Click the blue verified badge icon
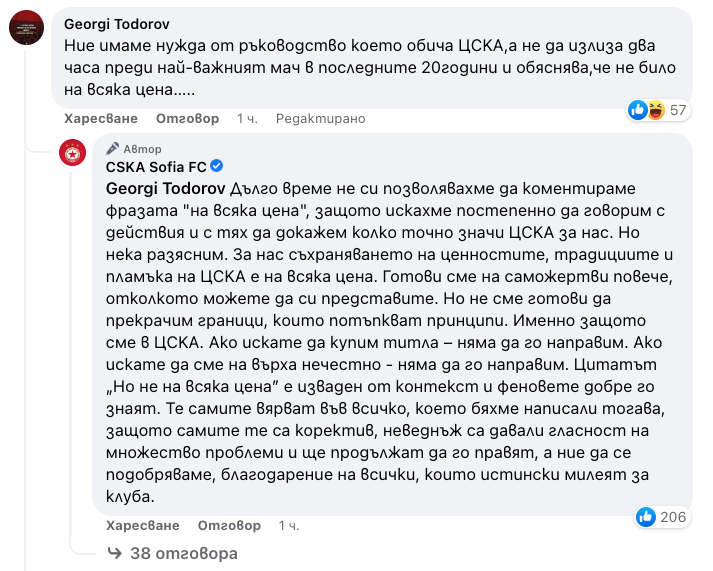 [x=216, y=166]
